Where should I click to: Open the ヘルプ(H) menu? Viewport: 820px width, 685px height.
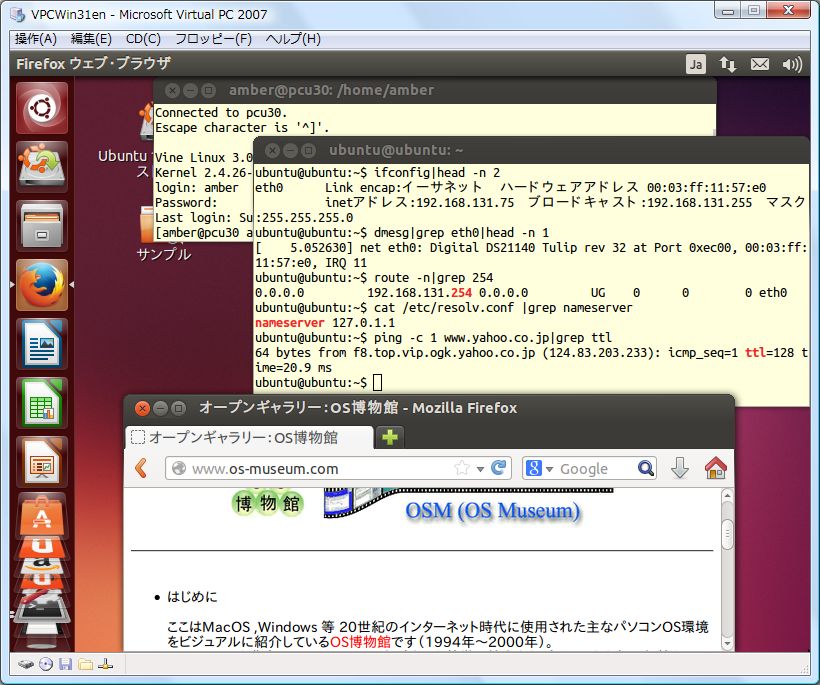click(293, 39)
